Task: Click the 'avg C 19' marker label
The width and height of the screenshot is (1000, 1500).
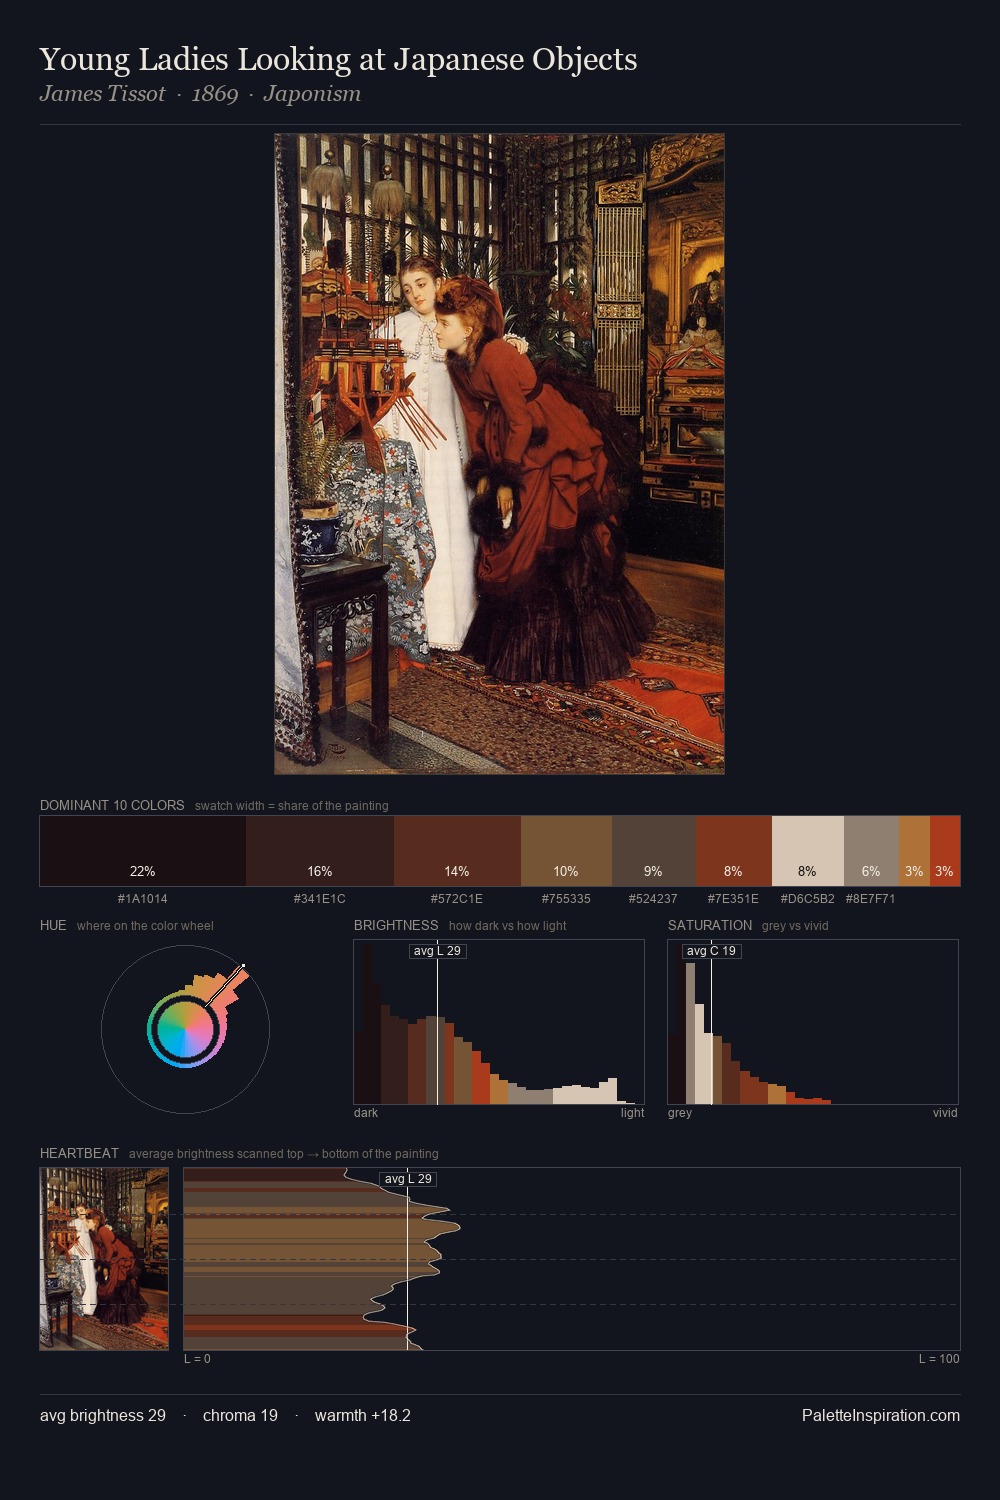Action: click(711, 951)
